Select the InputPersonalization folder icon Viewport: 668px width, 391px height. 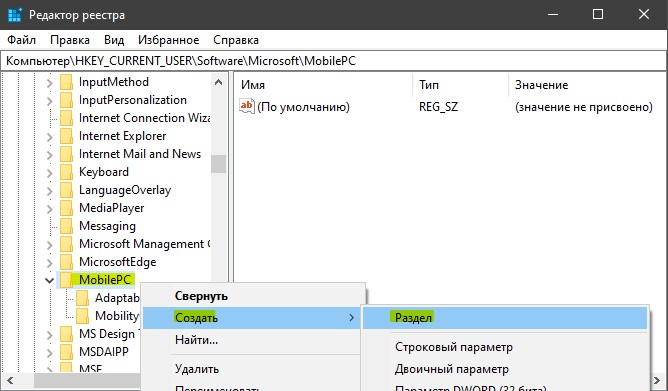point(66,100)
